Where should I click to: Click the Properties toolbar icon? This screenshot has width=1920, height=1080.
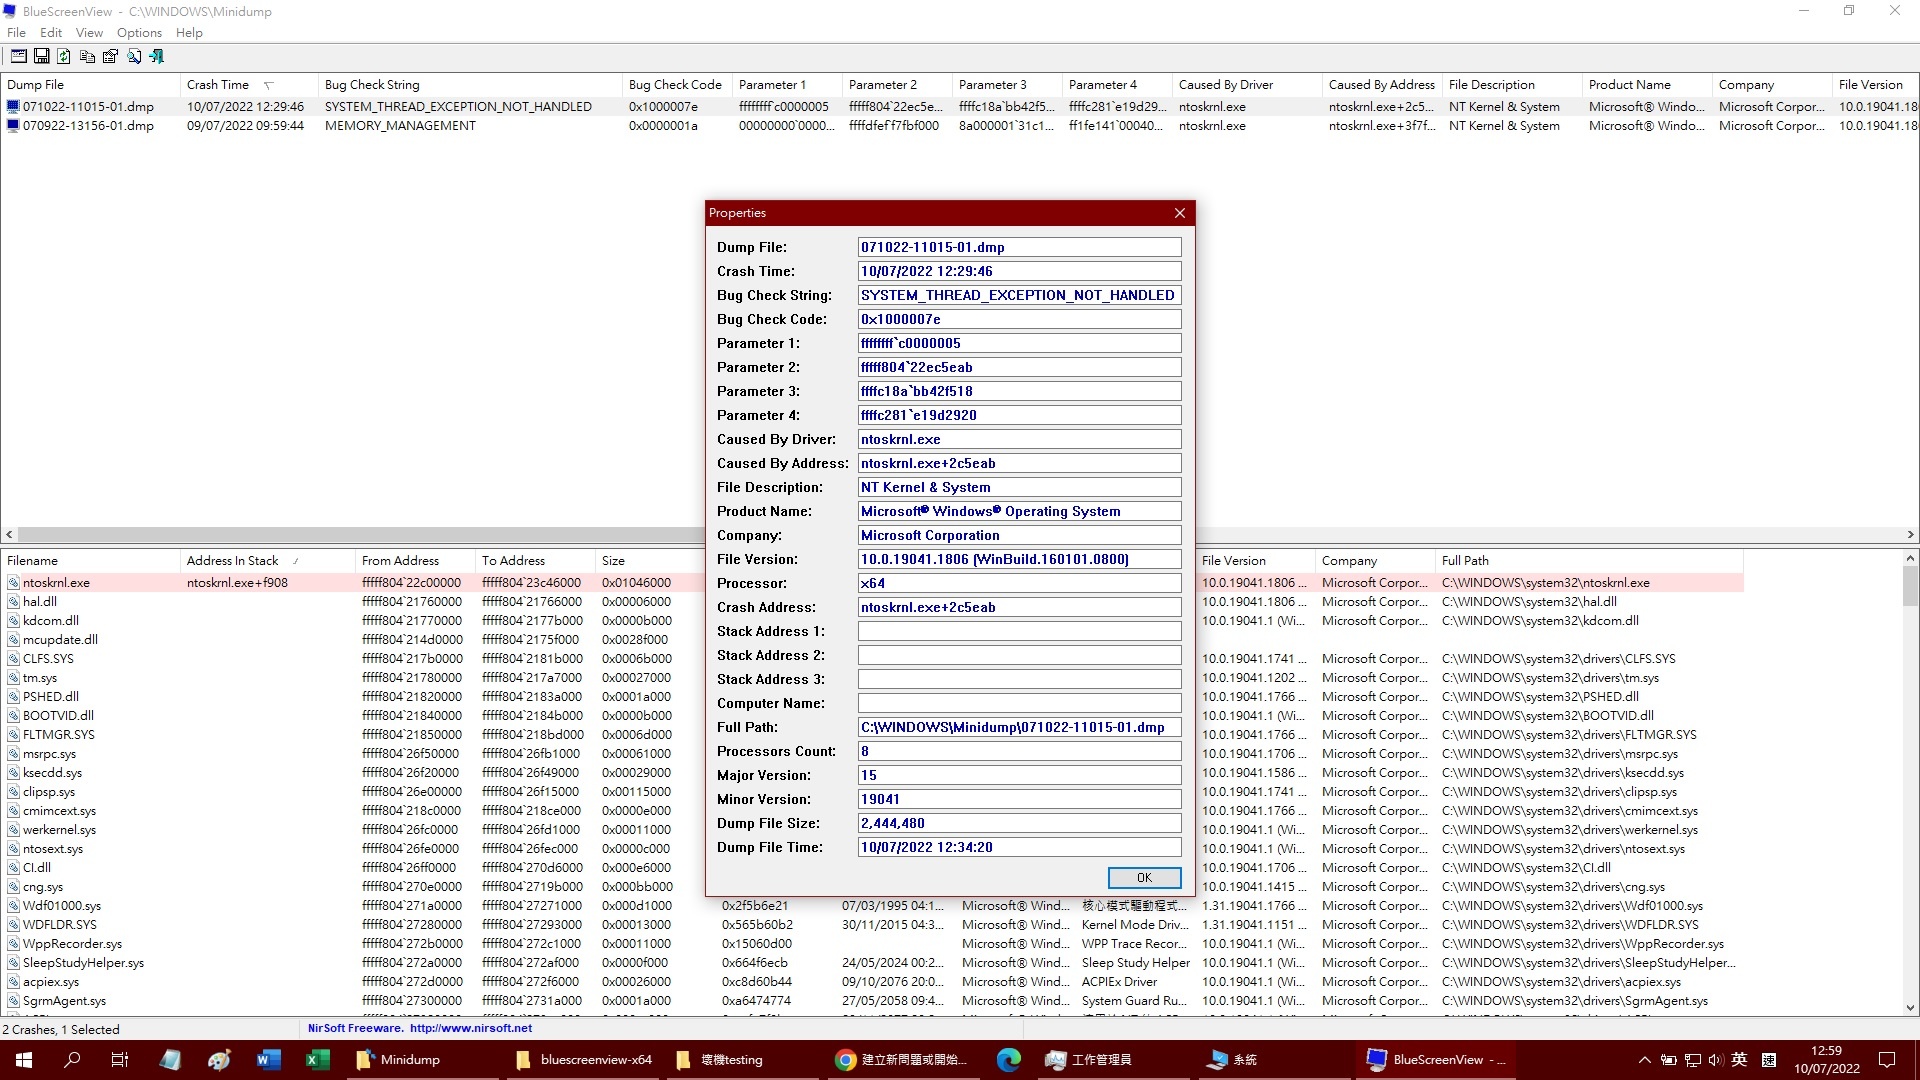click(x=110, y=57)
